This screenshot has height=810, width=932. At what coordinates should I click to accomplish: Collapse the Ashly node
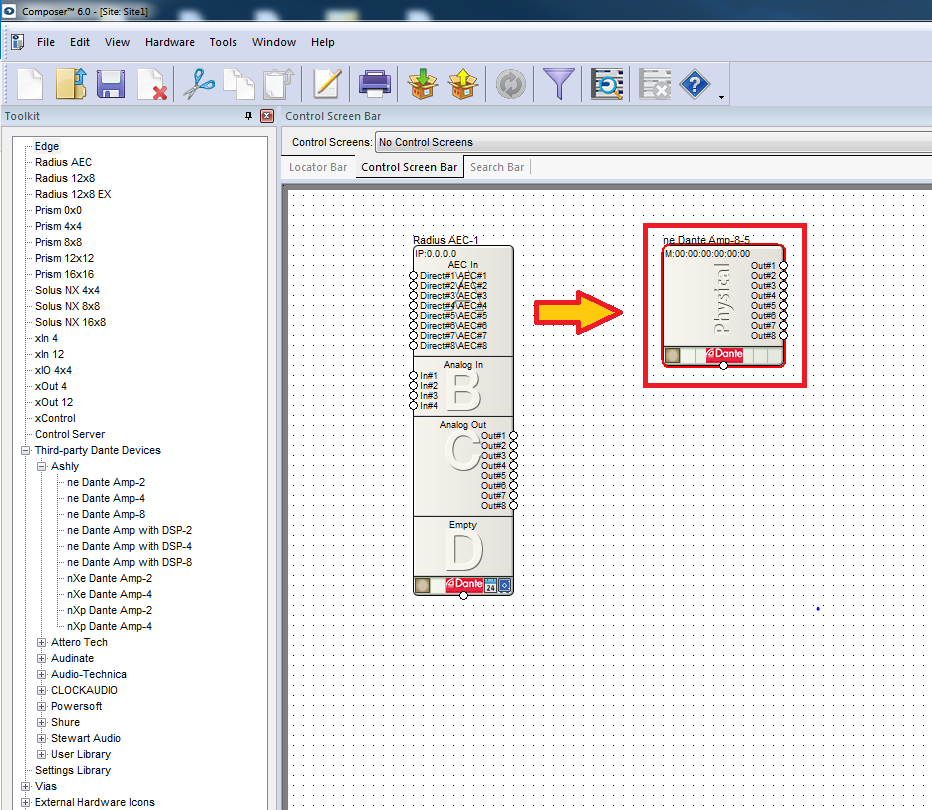click(42, 467)
